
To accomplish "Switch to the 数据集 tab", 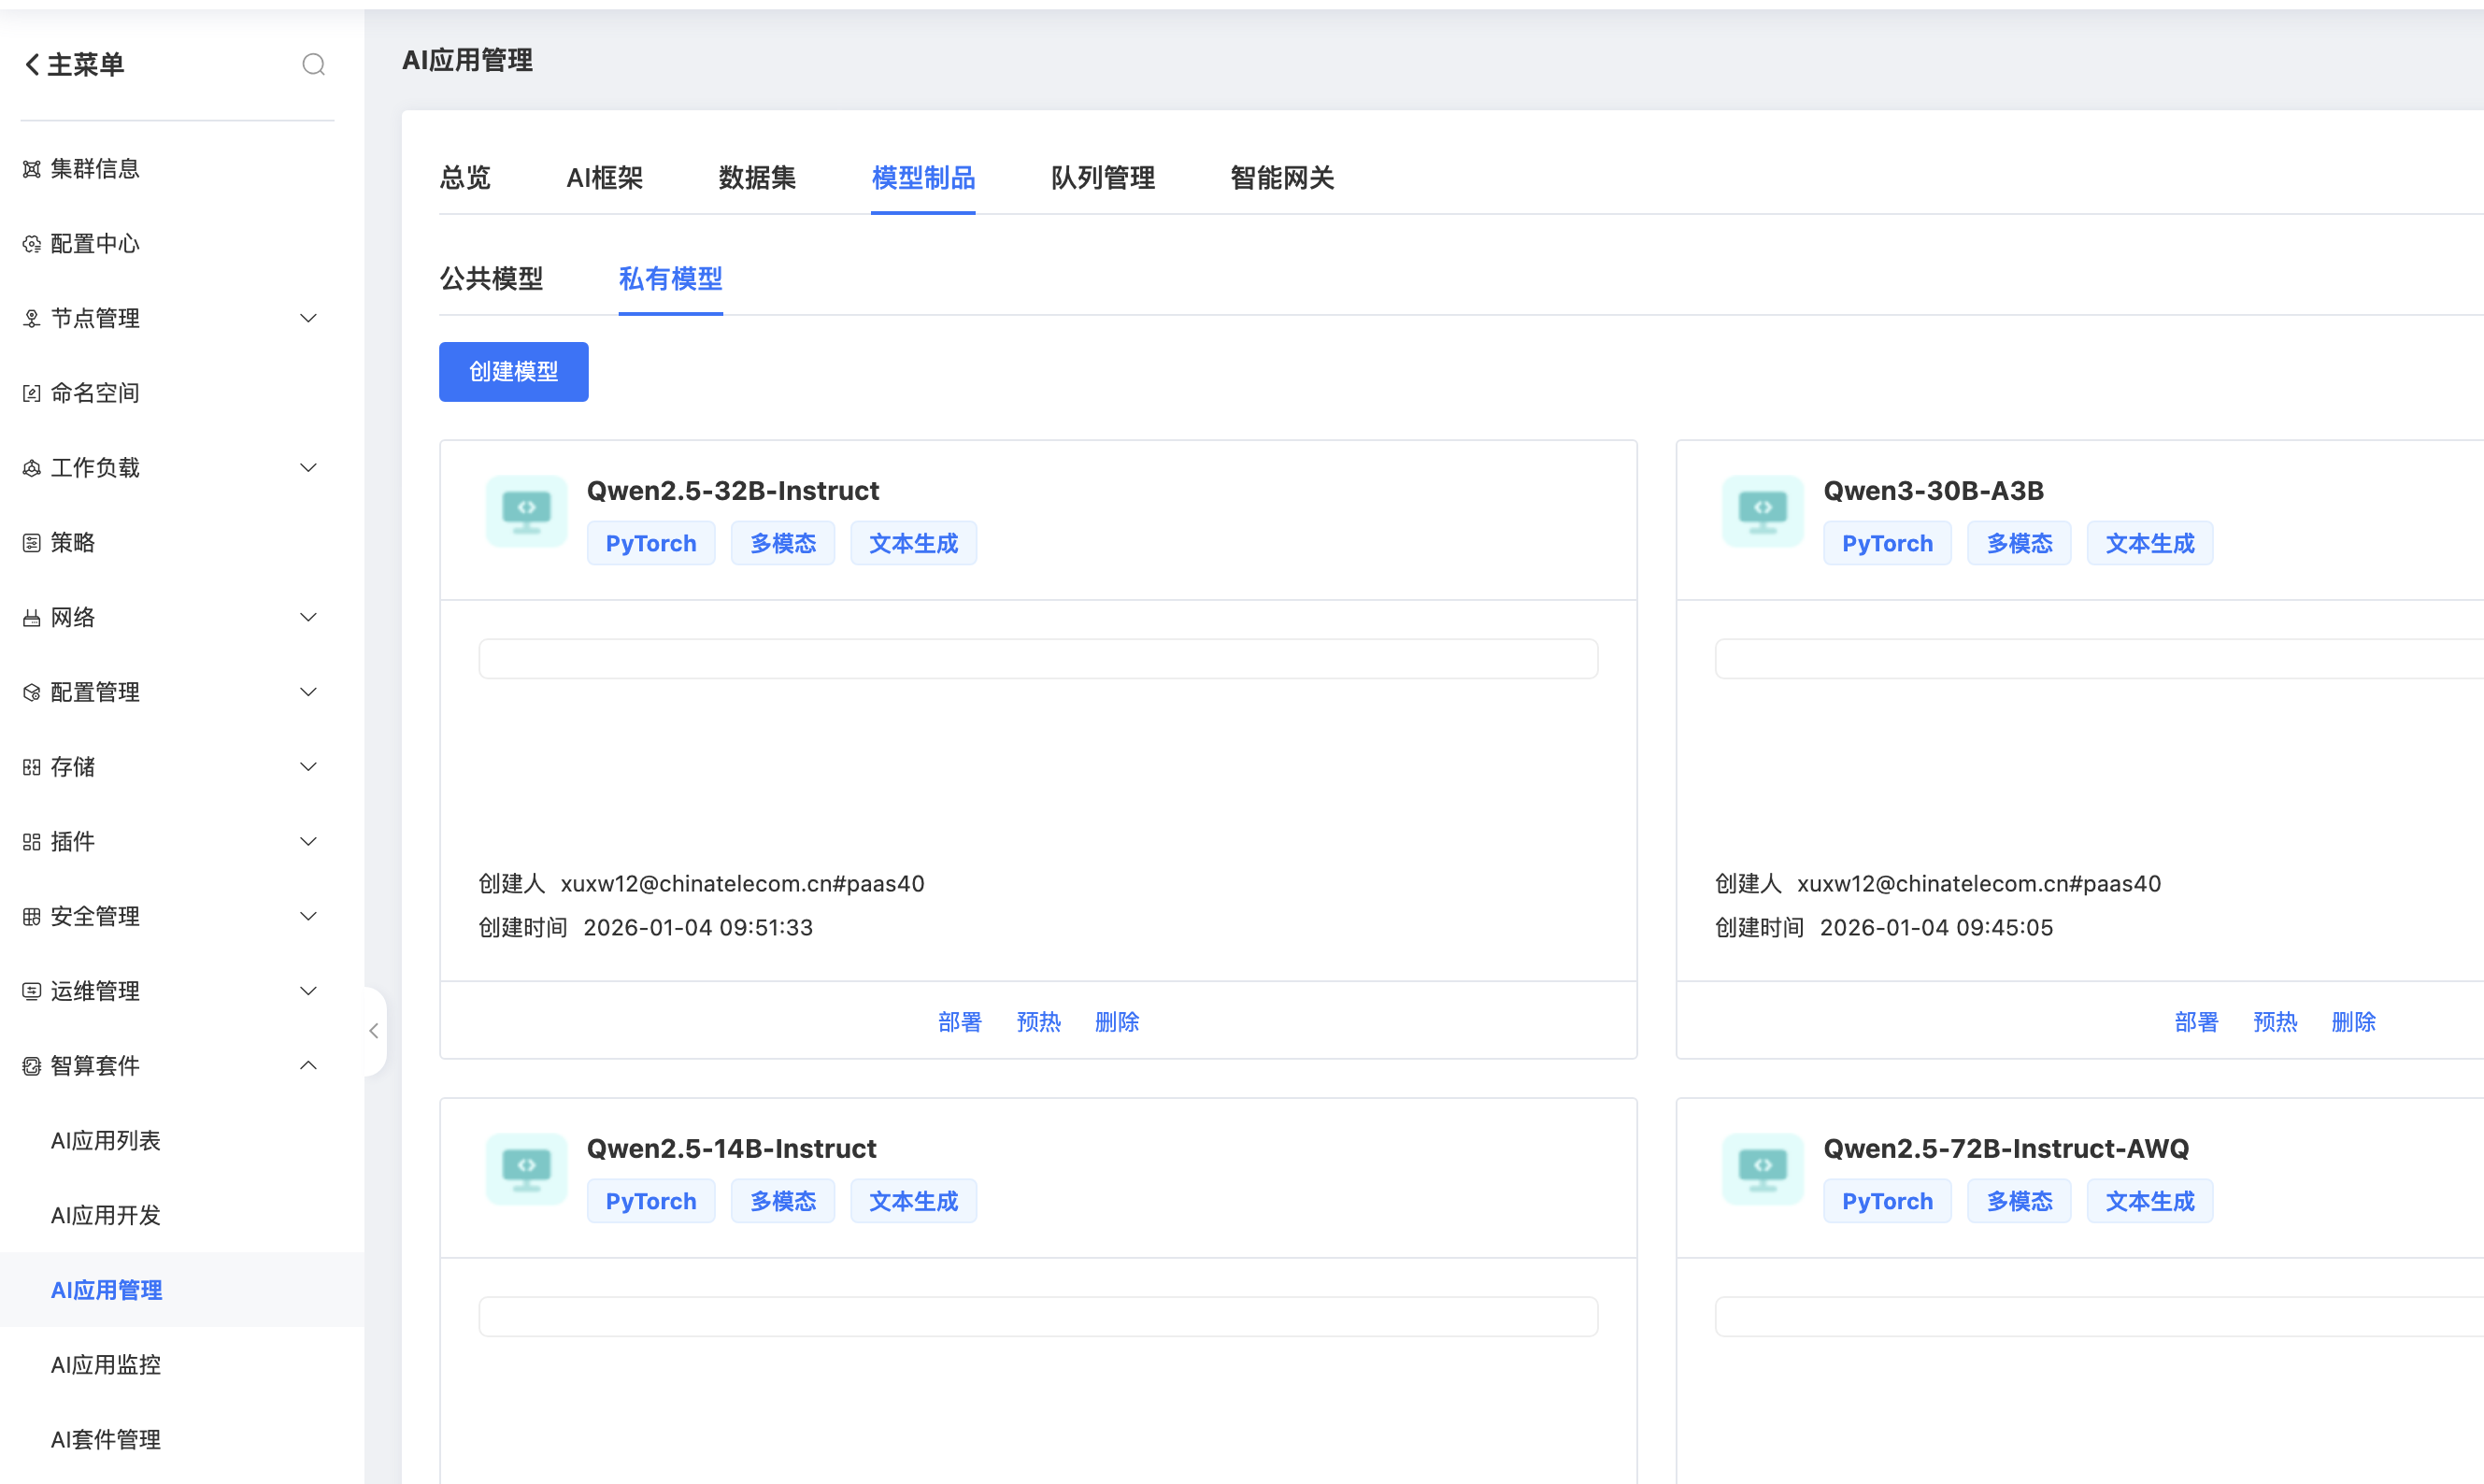I will coord(757,178).
